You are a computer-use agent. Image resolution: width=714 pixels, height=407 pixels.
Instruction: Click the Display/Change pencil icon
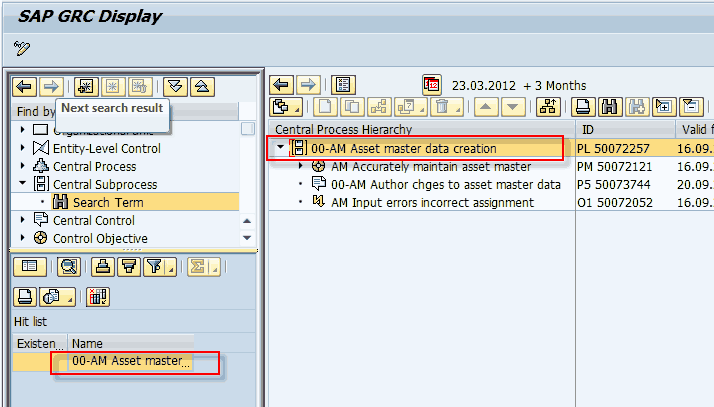[23, 48]
